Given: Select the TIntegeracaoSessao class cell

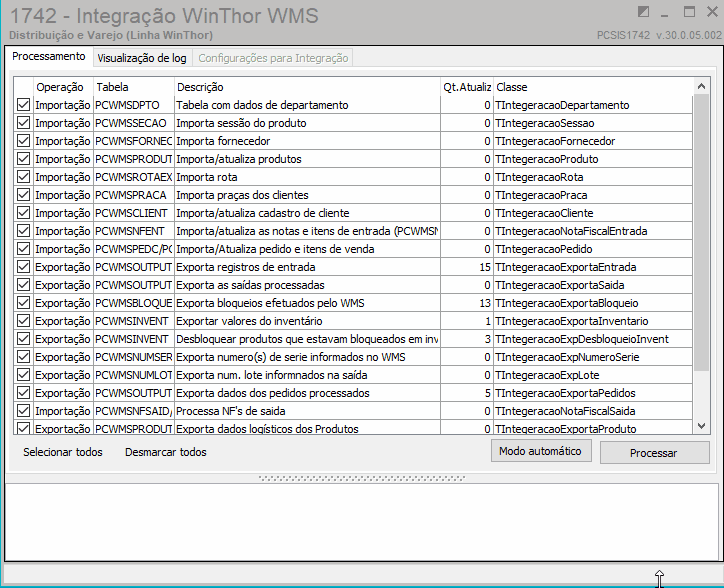Looking at the screenshot, I should coord(593,123).
